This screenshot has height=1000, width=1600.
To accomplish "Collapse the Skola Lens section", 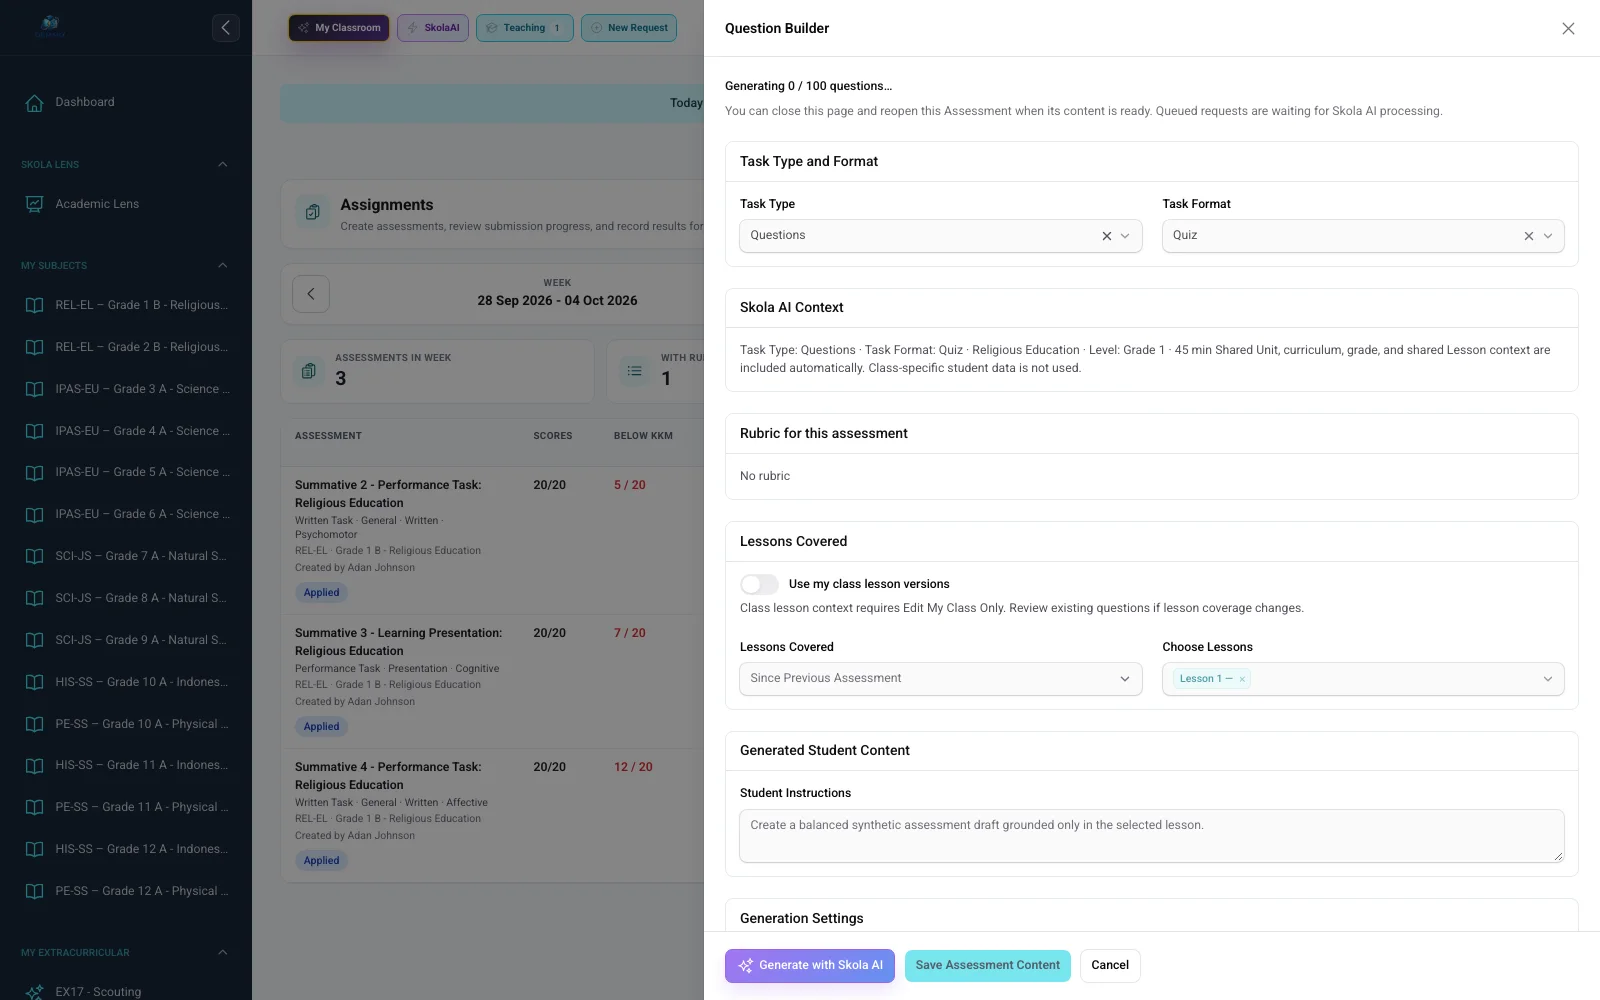I will (x=222, y=164).
